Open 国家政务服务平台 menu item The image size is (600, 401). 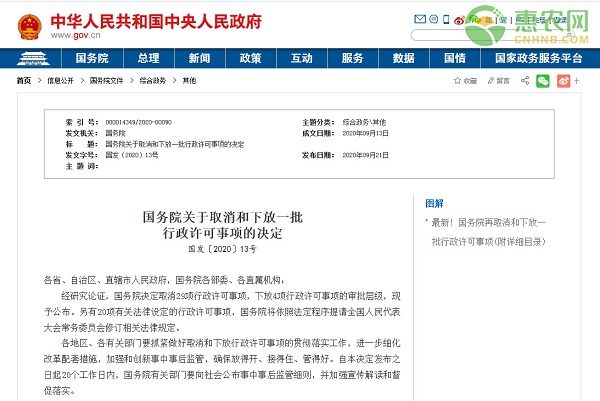point(539,58)
